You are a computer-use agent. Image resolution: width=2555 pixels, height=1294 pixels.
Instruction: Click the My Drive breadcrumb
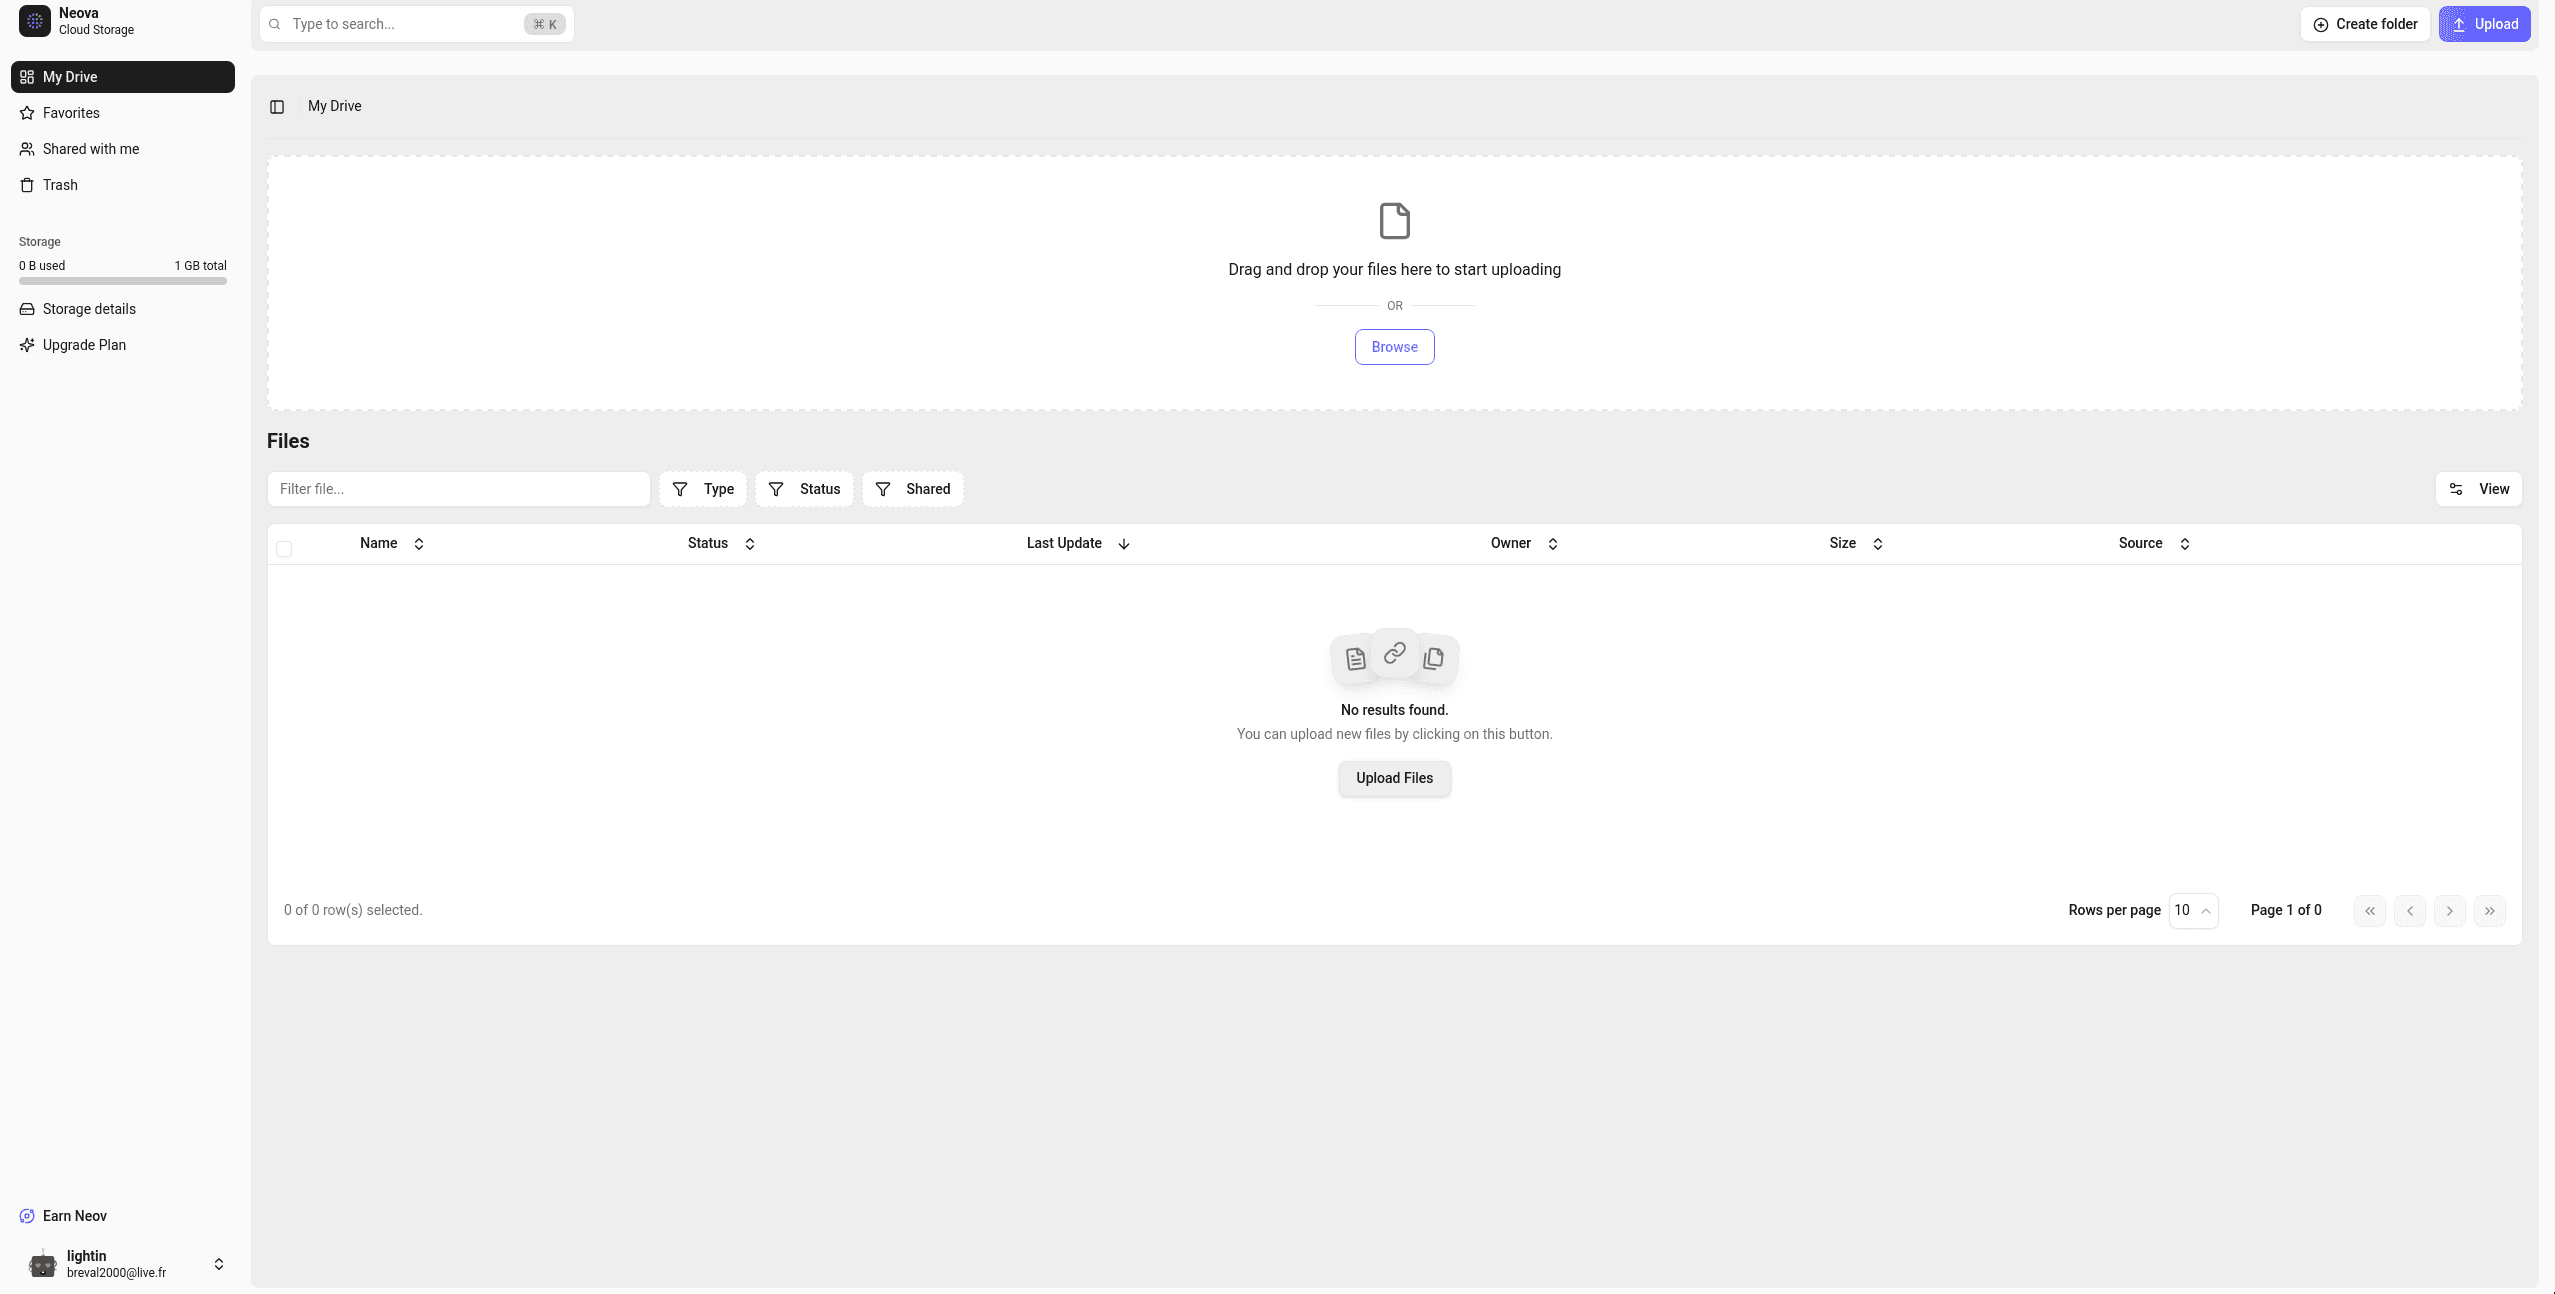pyautogui.click(x=335, y=106)
